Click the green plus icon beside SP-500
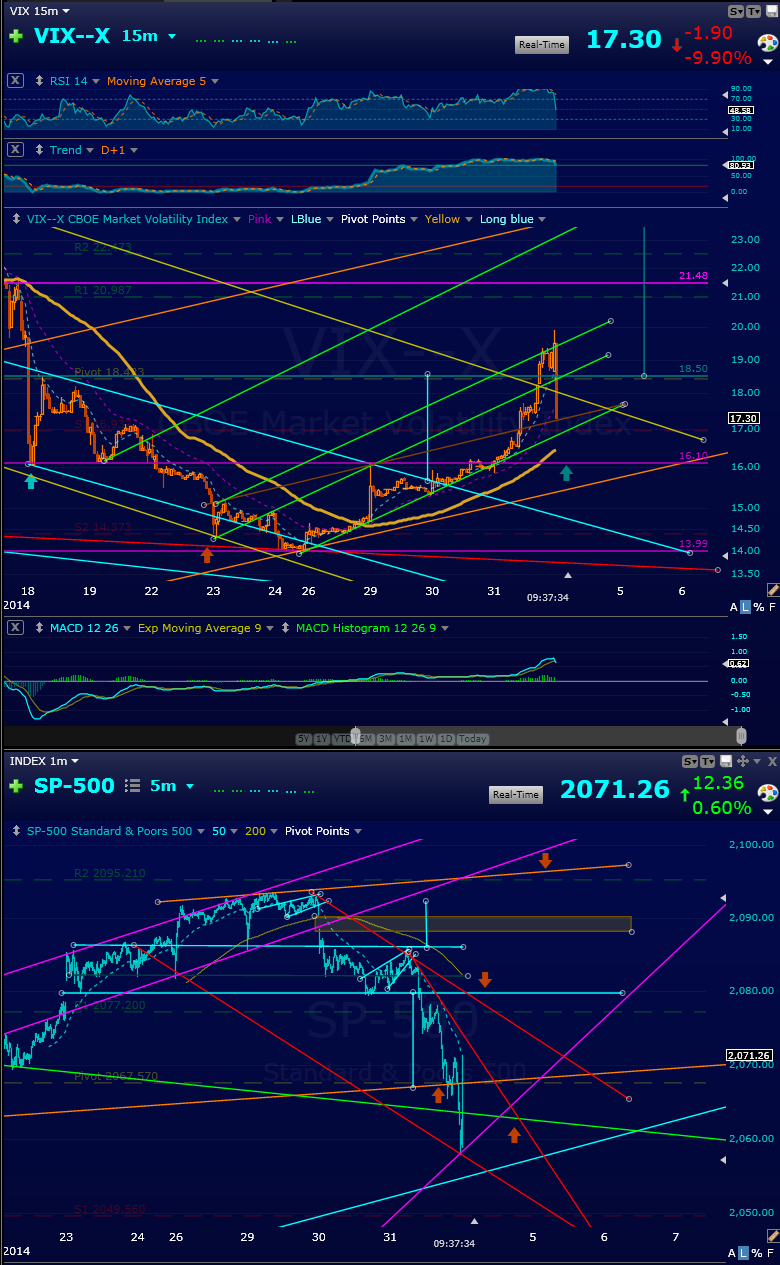This screenshot has width=780, height=1265. (x=16, y=787)
